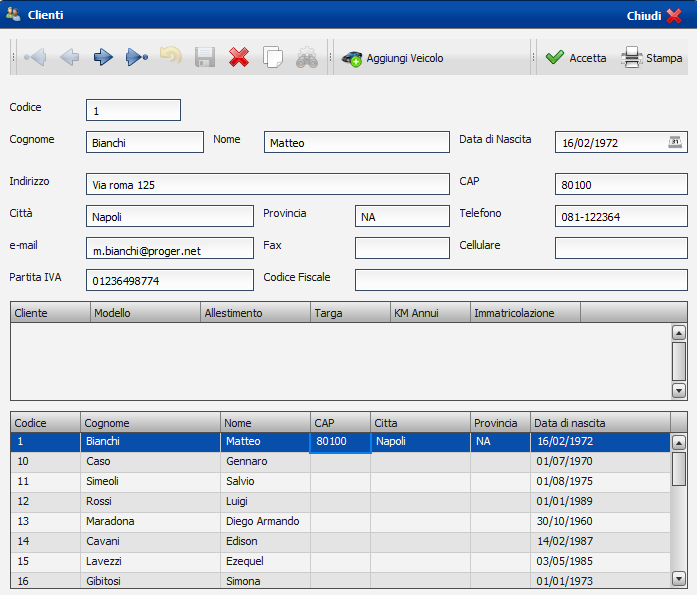Click the Targa column header
Screen dimensions: 697x595
351,313
